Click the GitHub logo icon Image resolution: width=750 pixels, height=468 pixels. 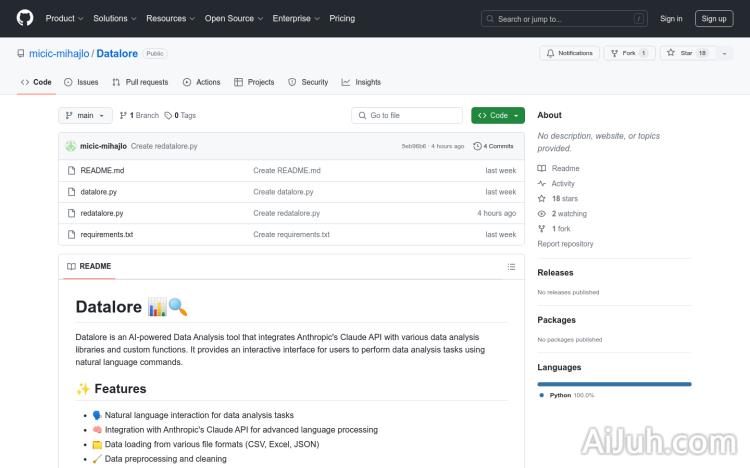tap(25, 18)
